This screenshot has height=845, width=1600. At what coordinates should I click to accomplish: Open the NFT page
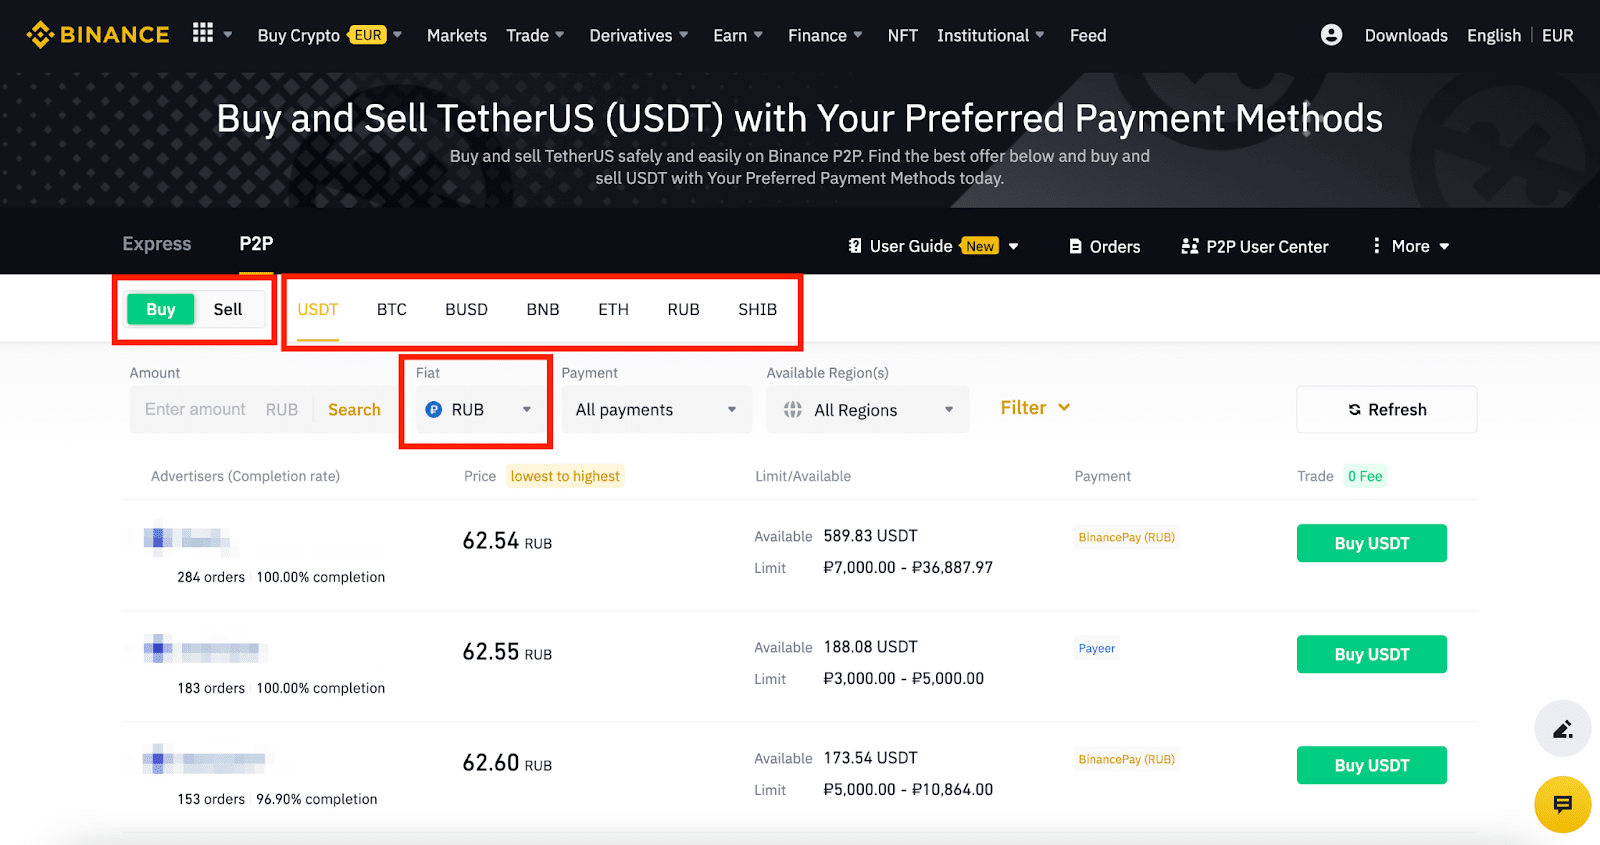[x=902, y=35]
